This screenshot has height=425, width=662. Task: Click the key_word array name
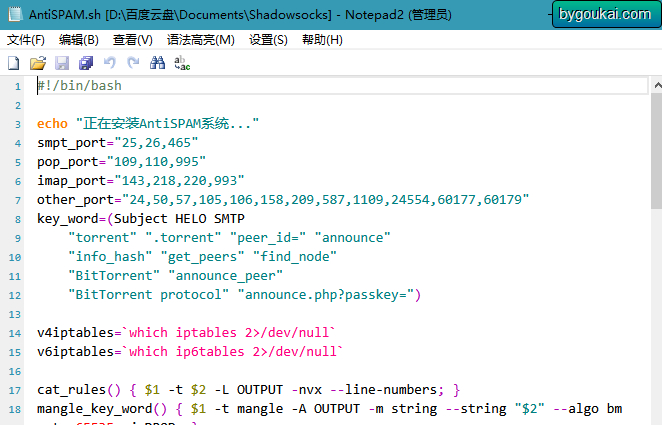click(68, 219)
